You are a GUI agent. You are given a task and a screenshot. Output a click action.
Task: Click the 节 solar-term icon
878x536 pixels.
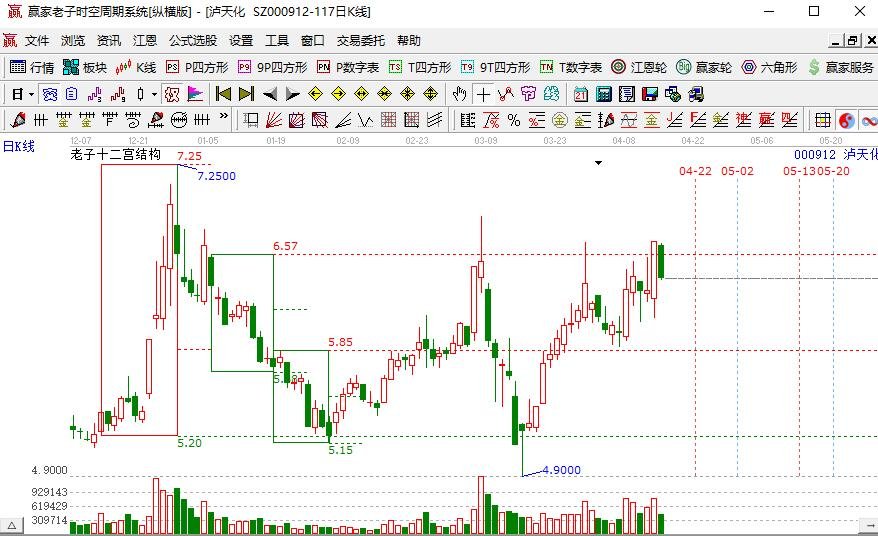pos(528,94)
